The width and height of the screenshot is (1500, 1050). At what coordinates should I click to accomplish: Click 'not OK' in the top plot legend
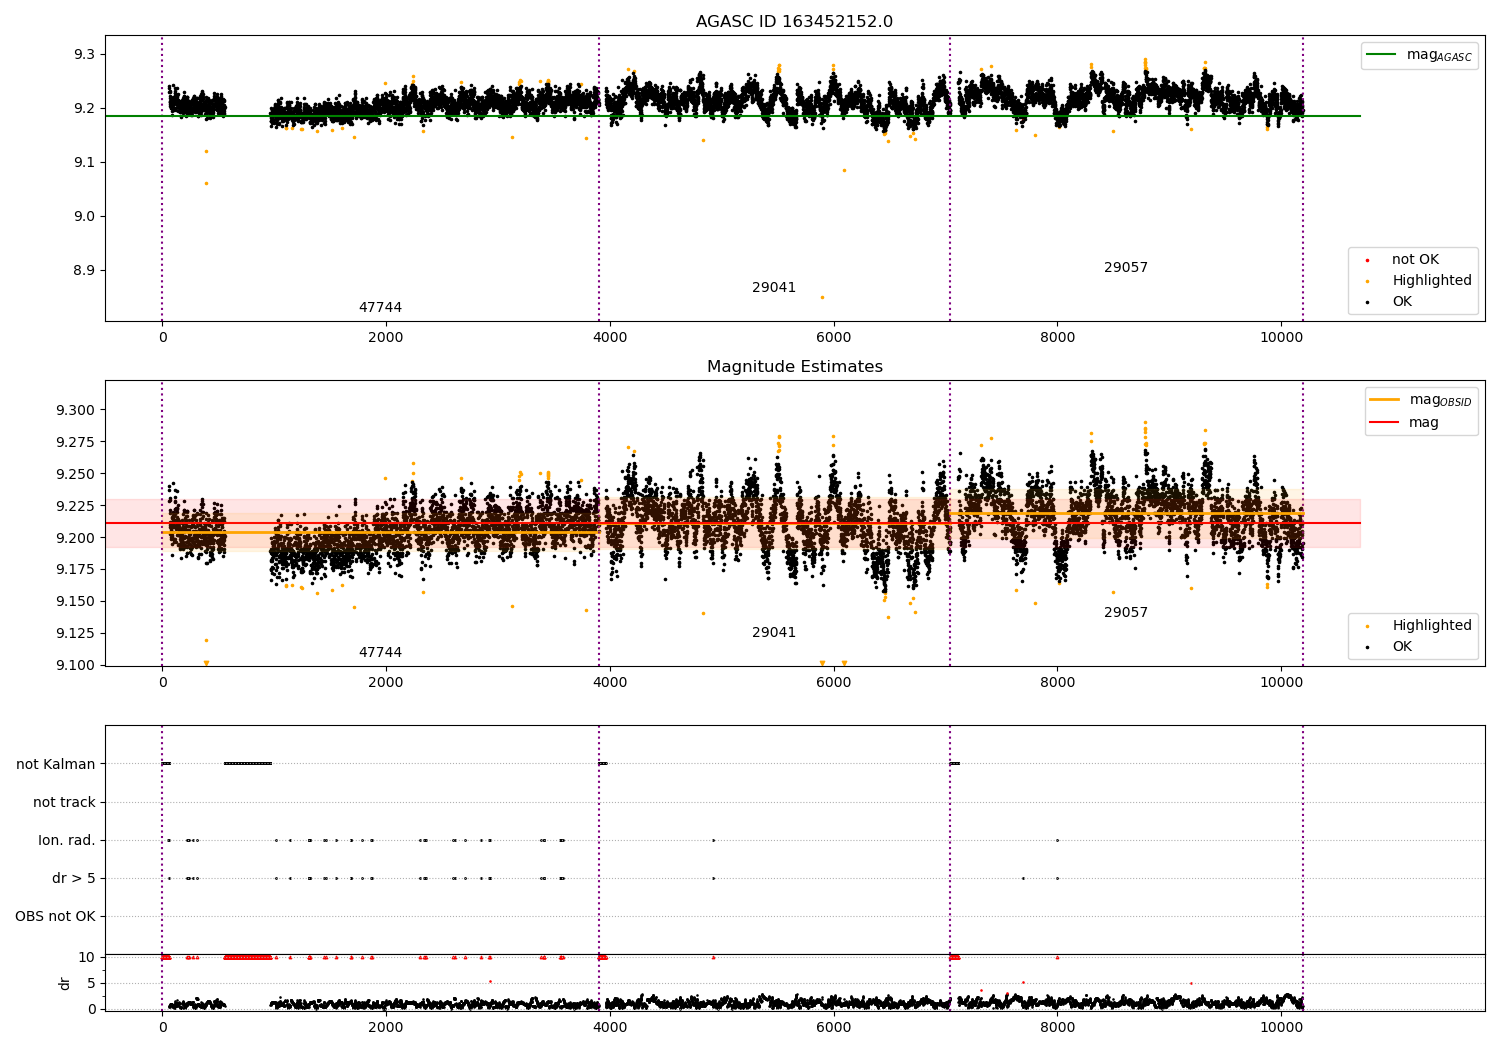[1415, 260]
